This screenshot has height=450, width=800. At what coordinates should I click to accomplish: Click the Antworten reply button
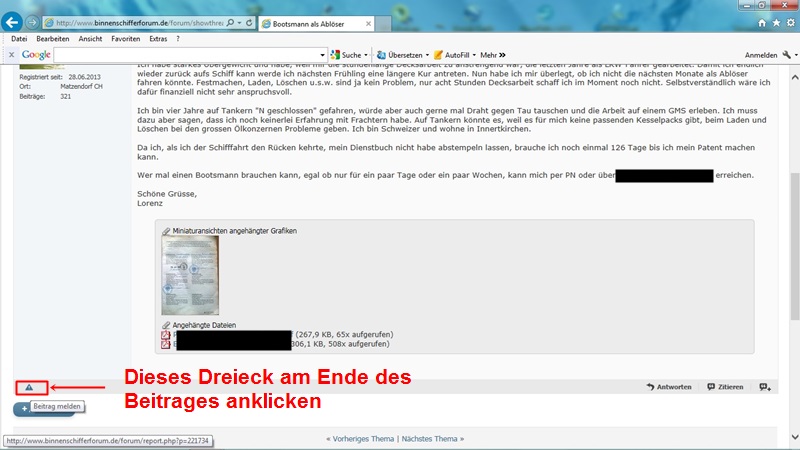coord(670,387)
